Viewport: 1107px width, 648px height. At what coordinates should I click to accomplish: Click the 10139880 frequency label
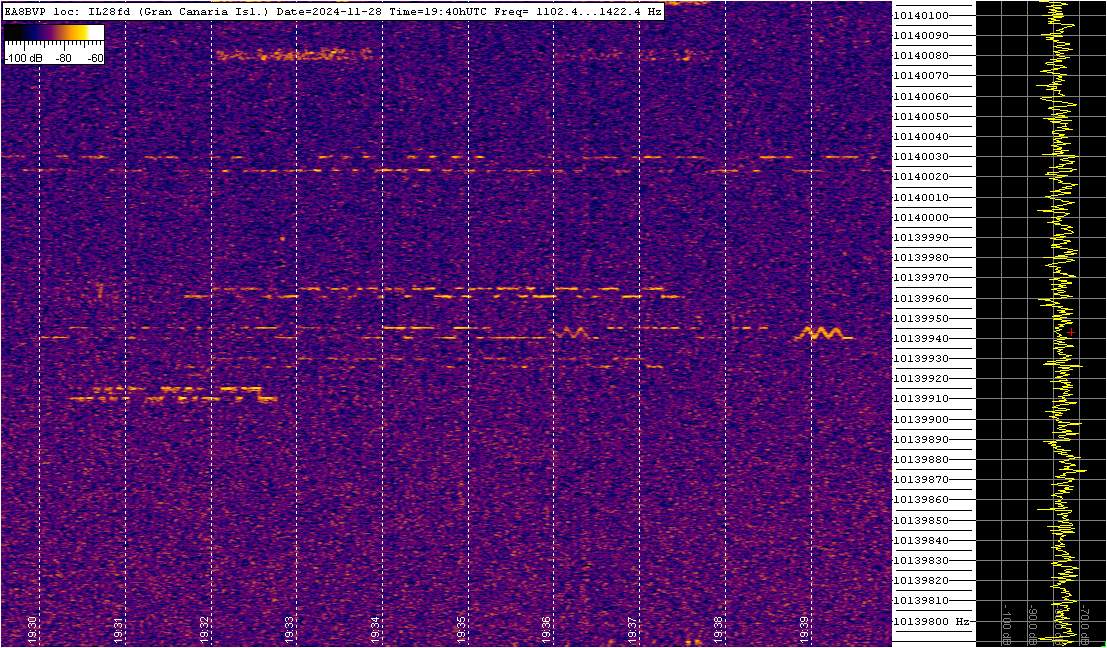(x=921, y=460)
